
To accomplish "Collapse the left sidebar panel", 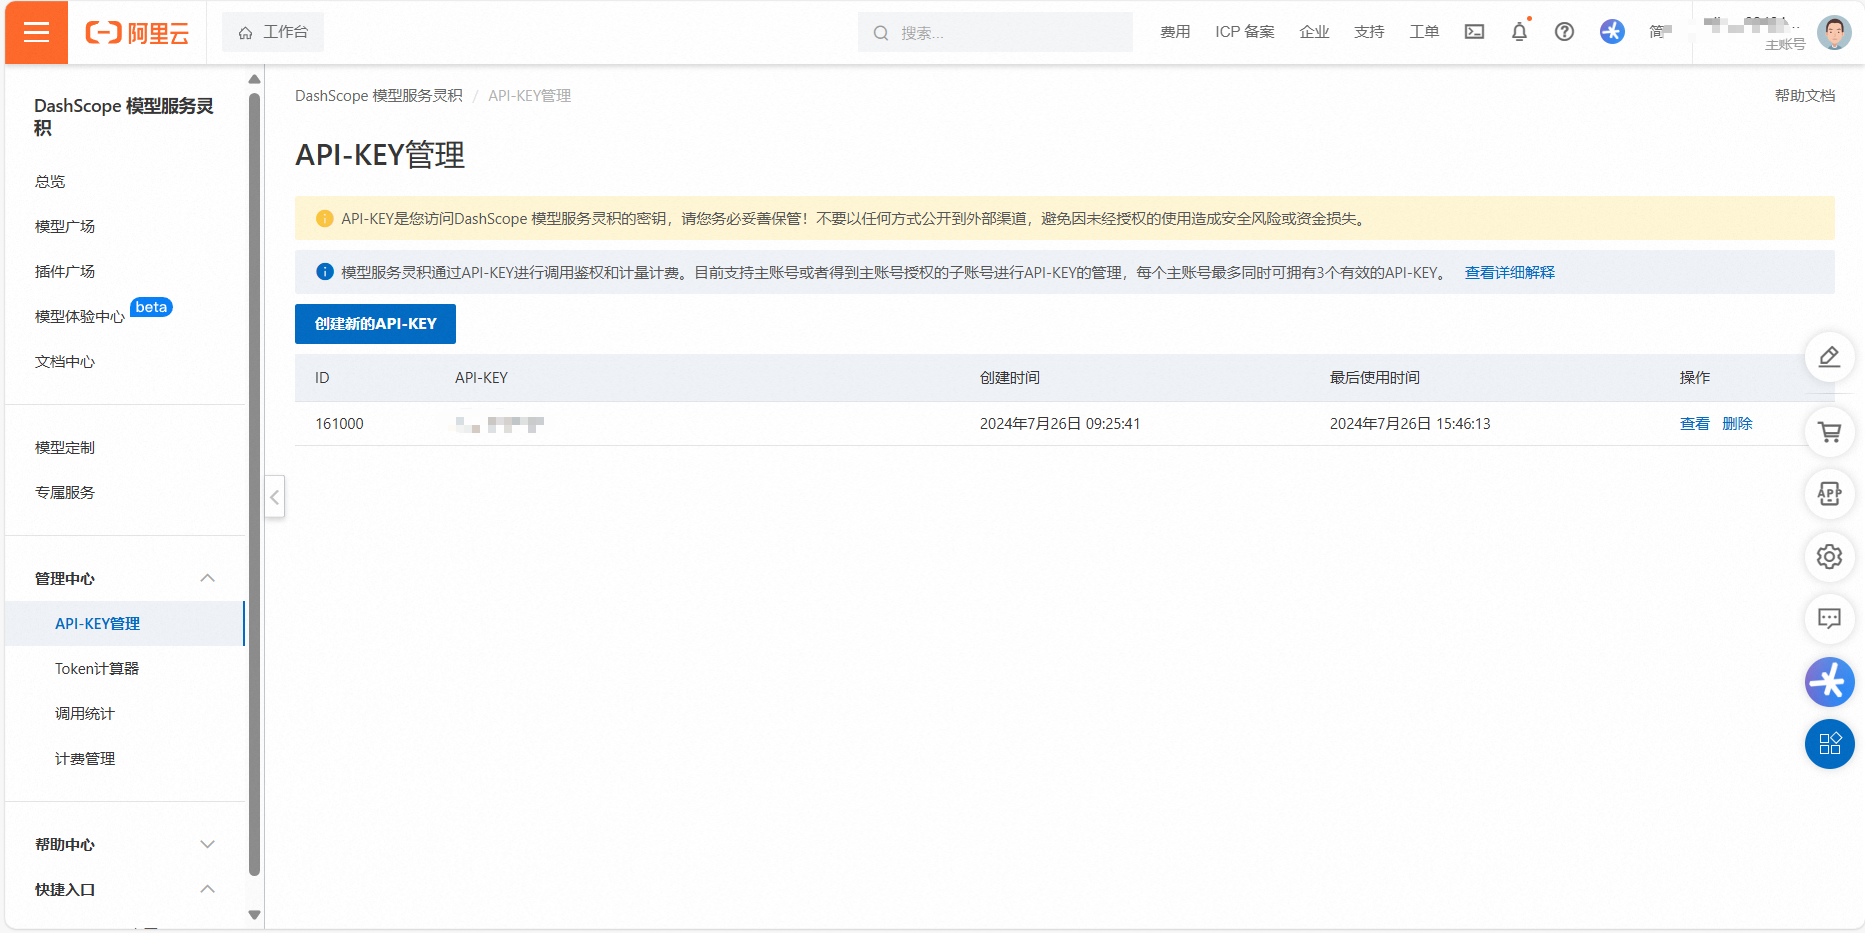I will point(274,497).
